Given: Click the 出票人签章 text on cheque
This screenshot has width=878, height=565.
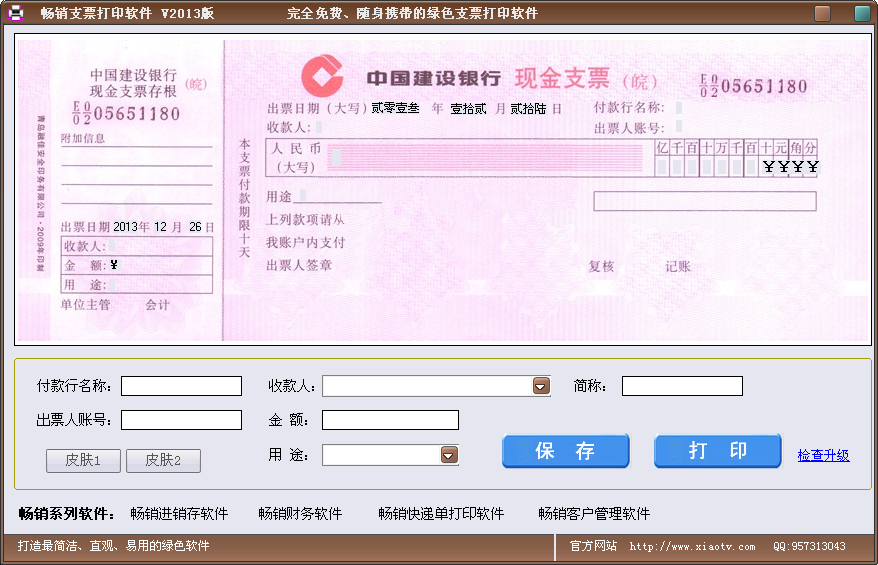Looking at the screenshot, I should coord(299,265).
